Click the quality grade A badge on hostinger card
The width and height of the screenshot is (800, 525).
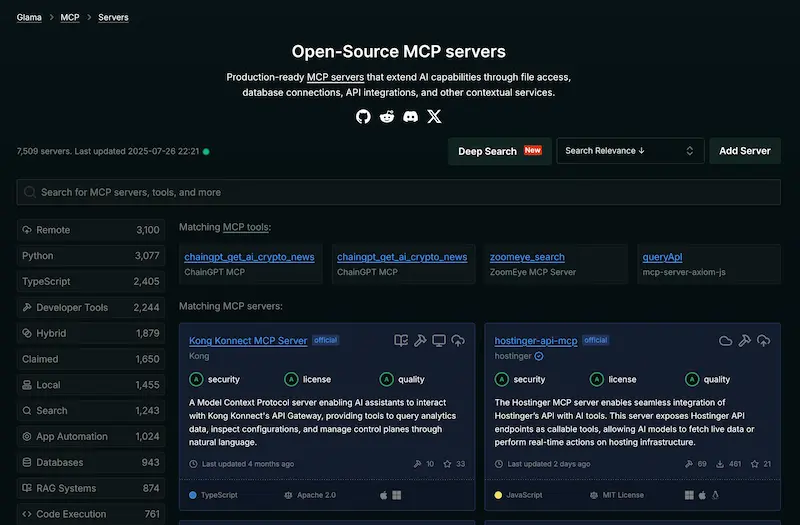coord(692,379)
